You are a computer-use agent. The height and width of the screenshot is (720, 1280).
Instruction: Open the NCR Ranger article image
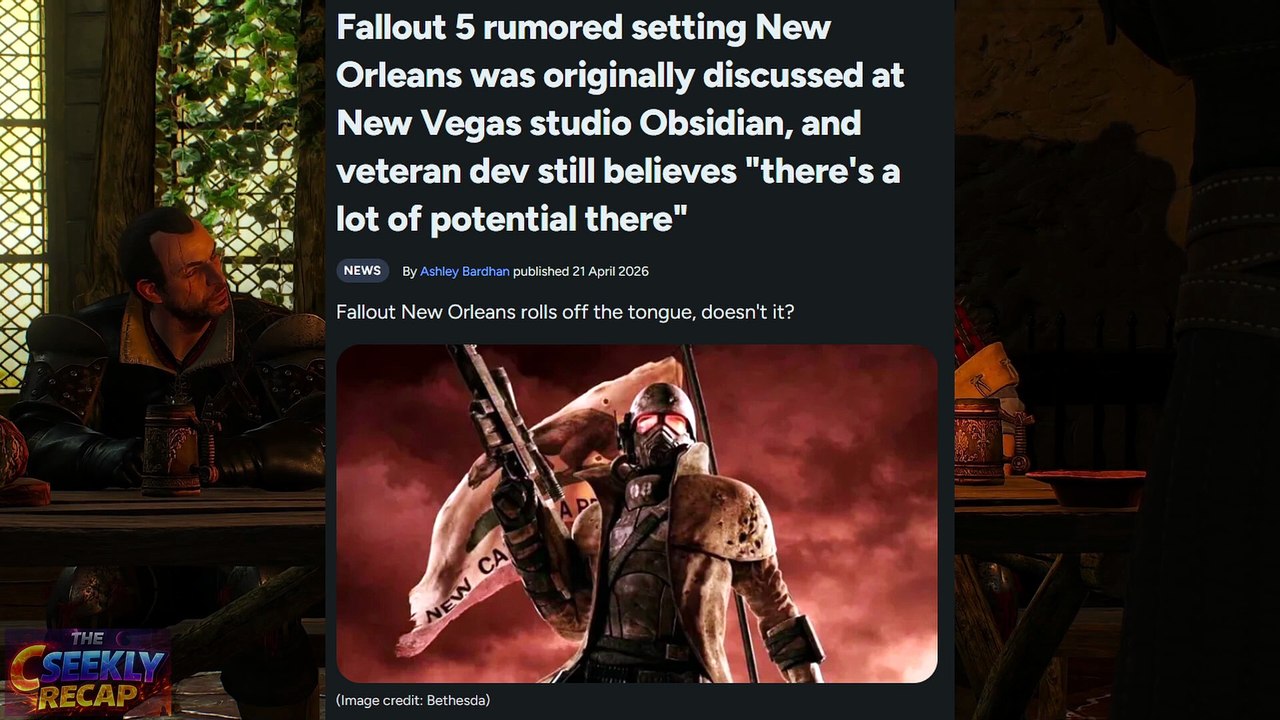click(x=637, y=514)
